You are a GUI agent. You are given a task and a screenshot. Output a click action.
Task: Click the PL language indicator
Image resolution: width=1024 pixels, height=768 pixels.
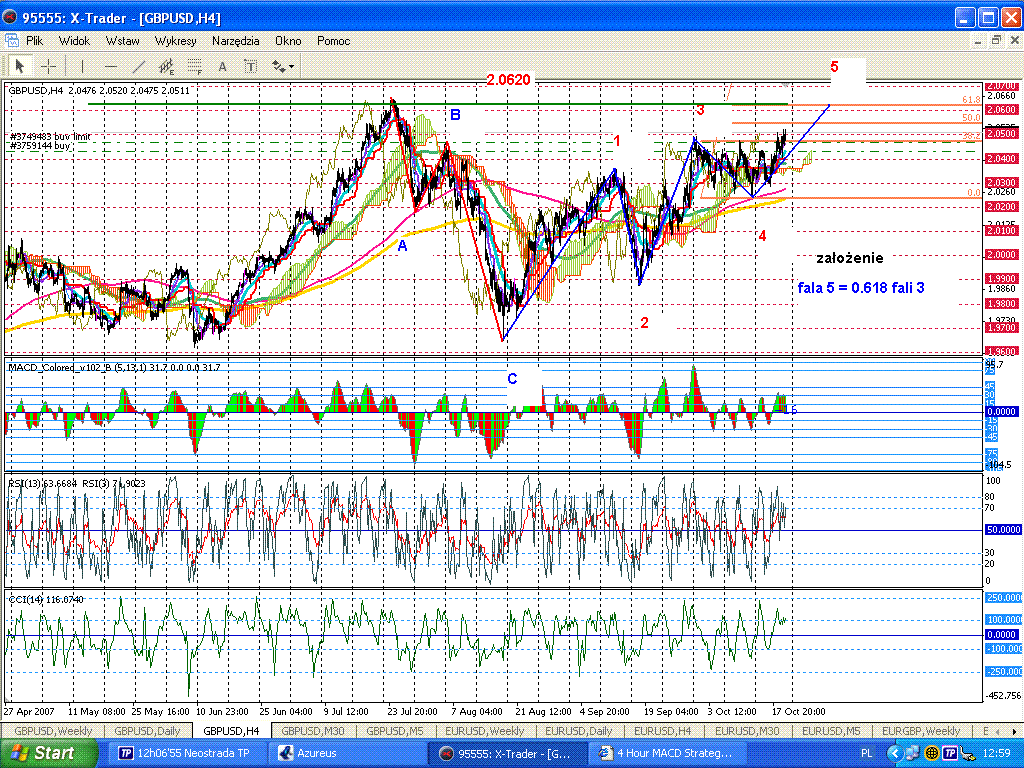[x=866, y=754]
